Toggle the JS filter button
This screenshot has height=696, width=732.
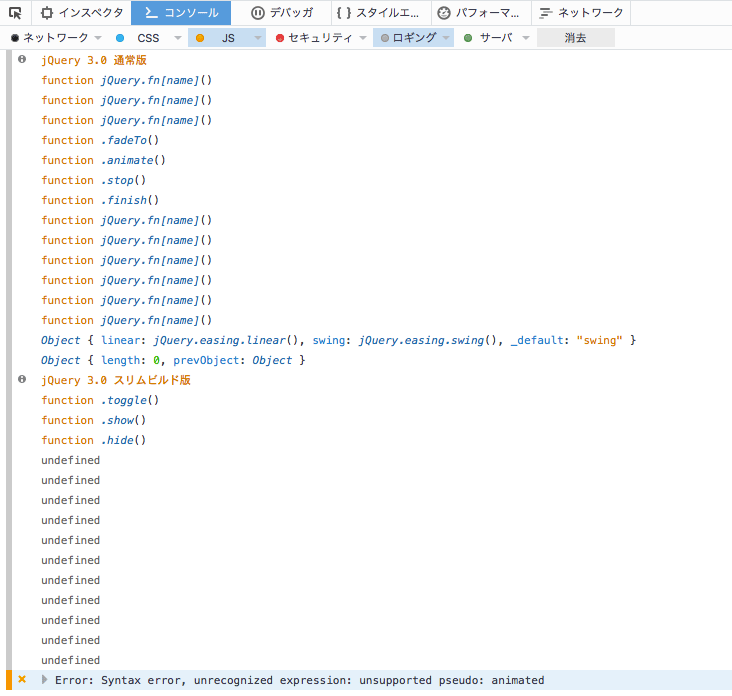click(220, 38)
